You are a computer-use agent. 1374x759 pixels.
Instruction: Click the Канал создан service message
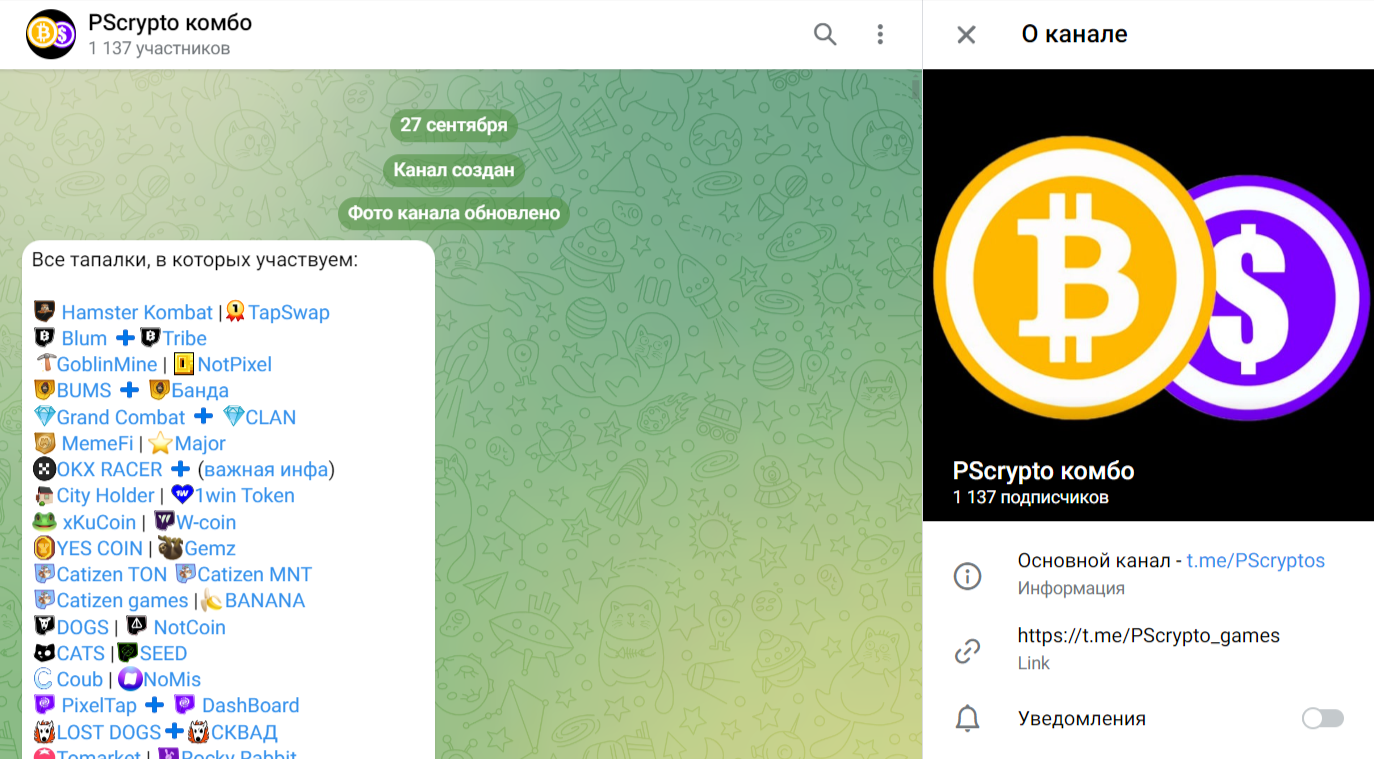click(x=453, y=170)
